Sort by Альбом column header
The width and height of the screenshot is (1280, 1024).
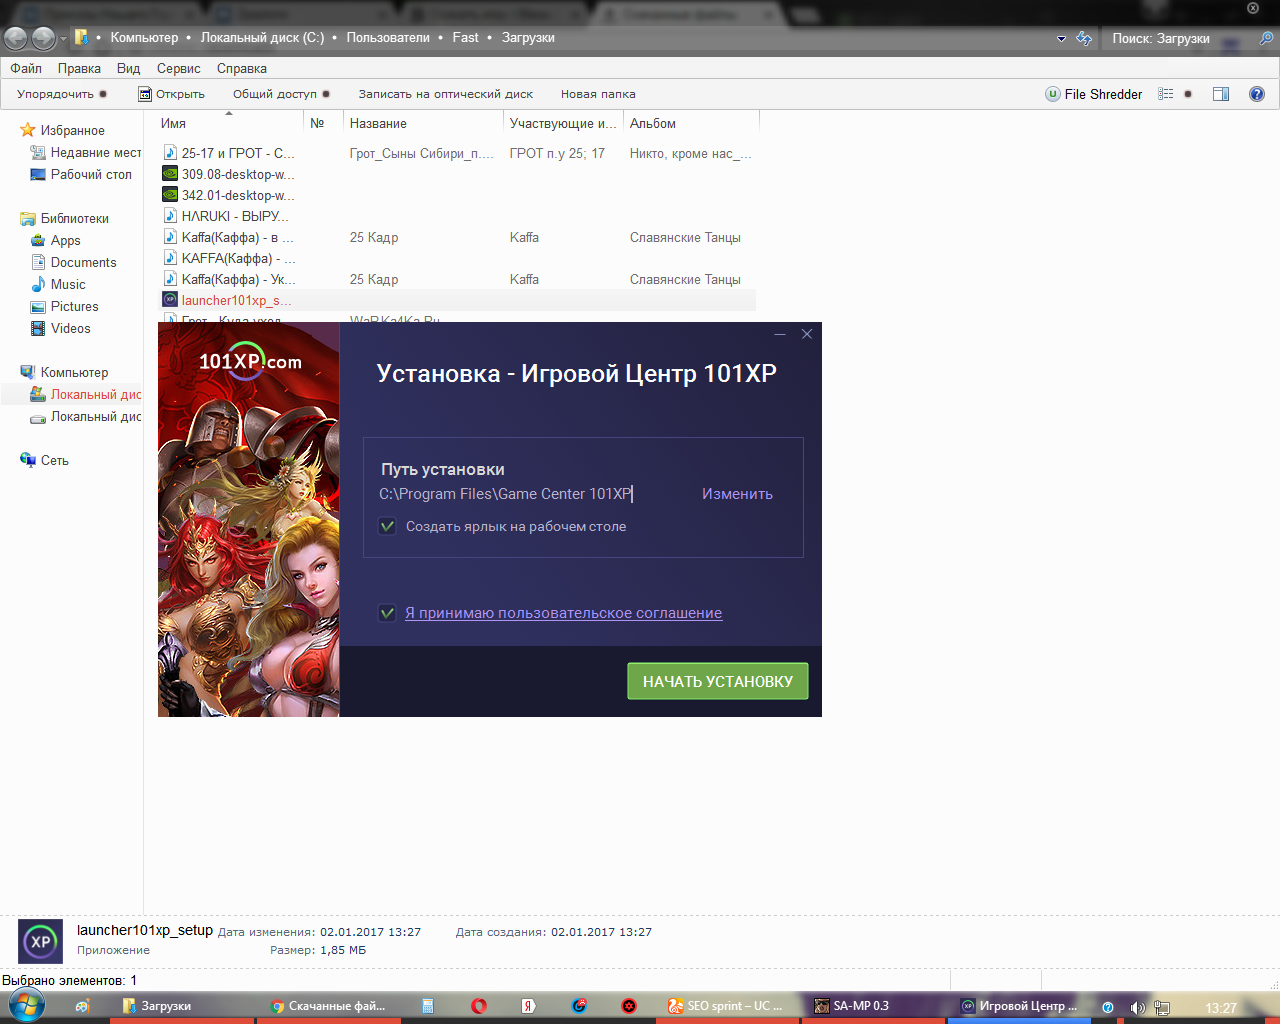point(692,123)
